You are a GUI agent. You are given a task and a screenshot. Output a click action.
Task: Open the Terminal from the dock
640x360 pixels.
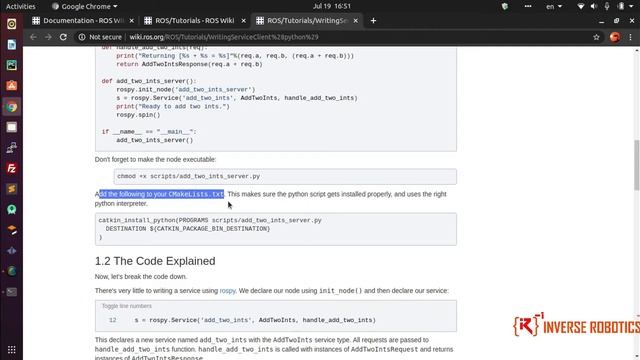point(11,292)
